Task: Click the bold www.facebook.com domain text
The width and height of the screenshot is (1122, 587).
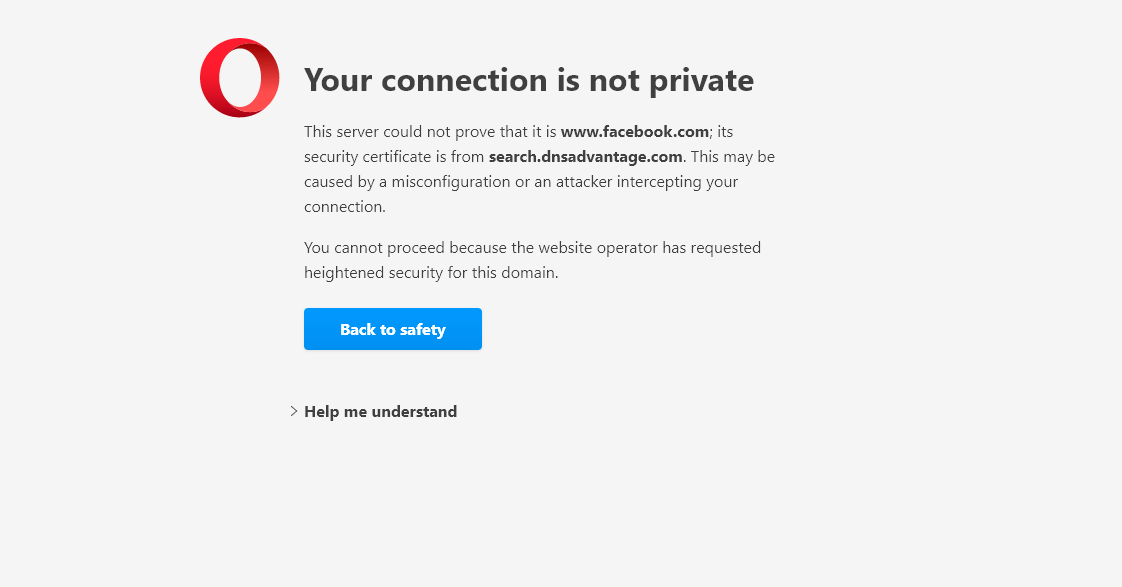Action: pyautogui.click(x=635, y=131)
